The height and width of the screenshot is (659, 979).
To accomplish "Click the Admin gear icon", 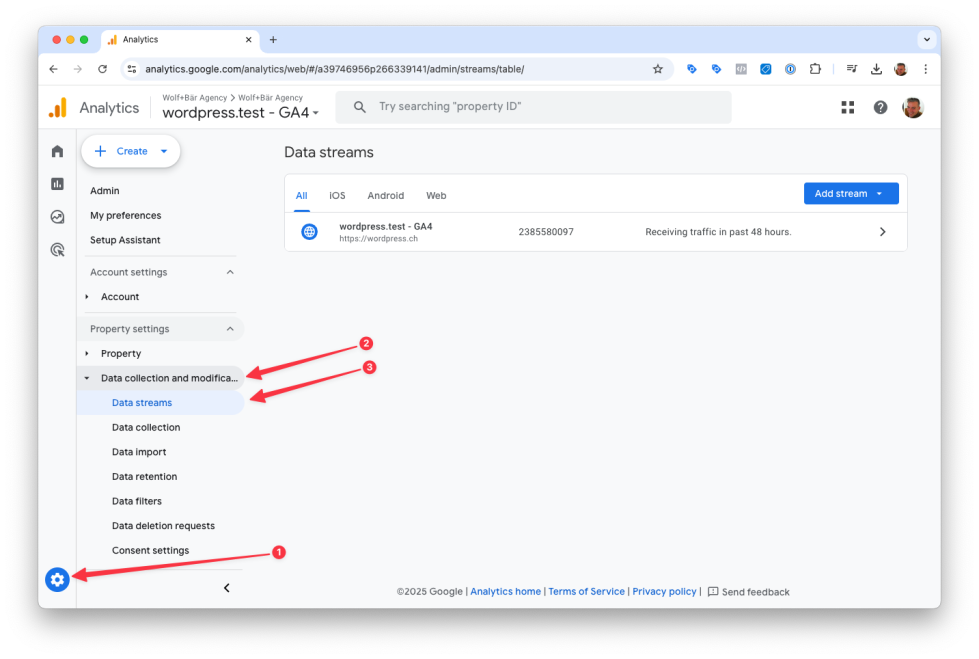I will 57,580.
